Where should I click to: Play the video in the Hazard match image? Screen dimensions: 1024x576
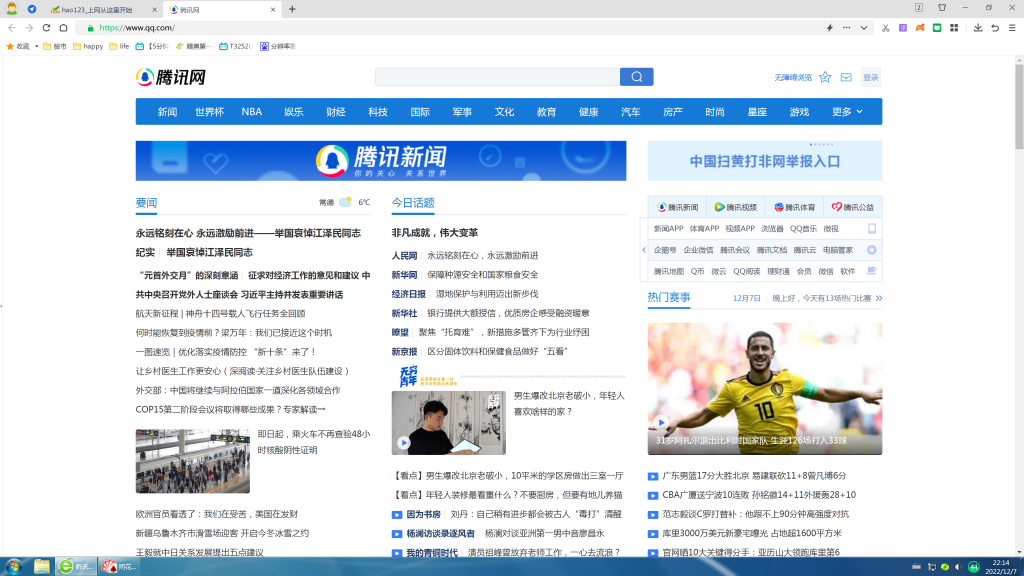click(660, 422)
